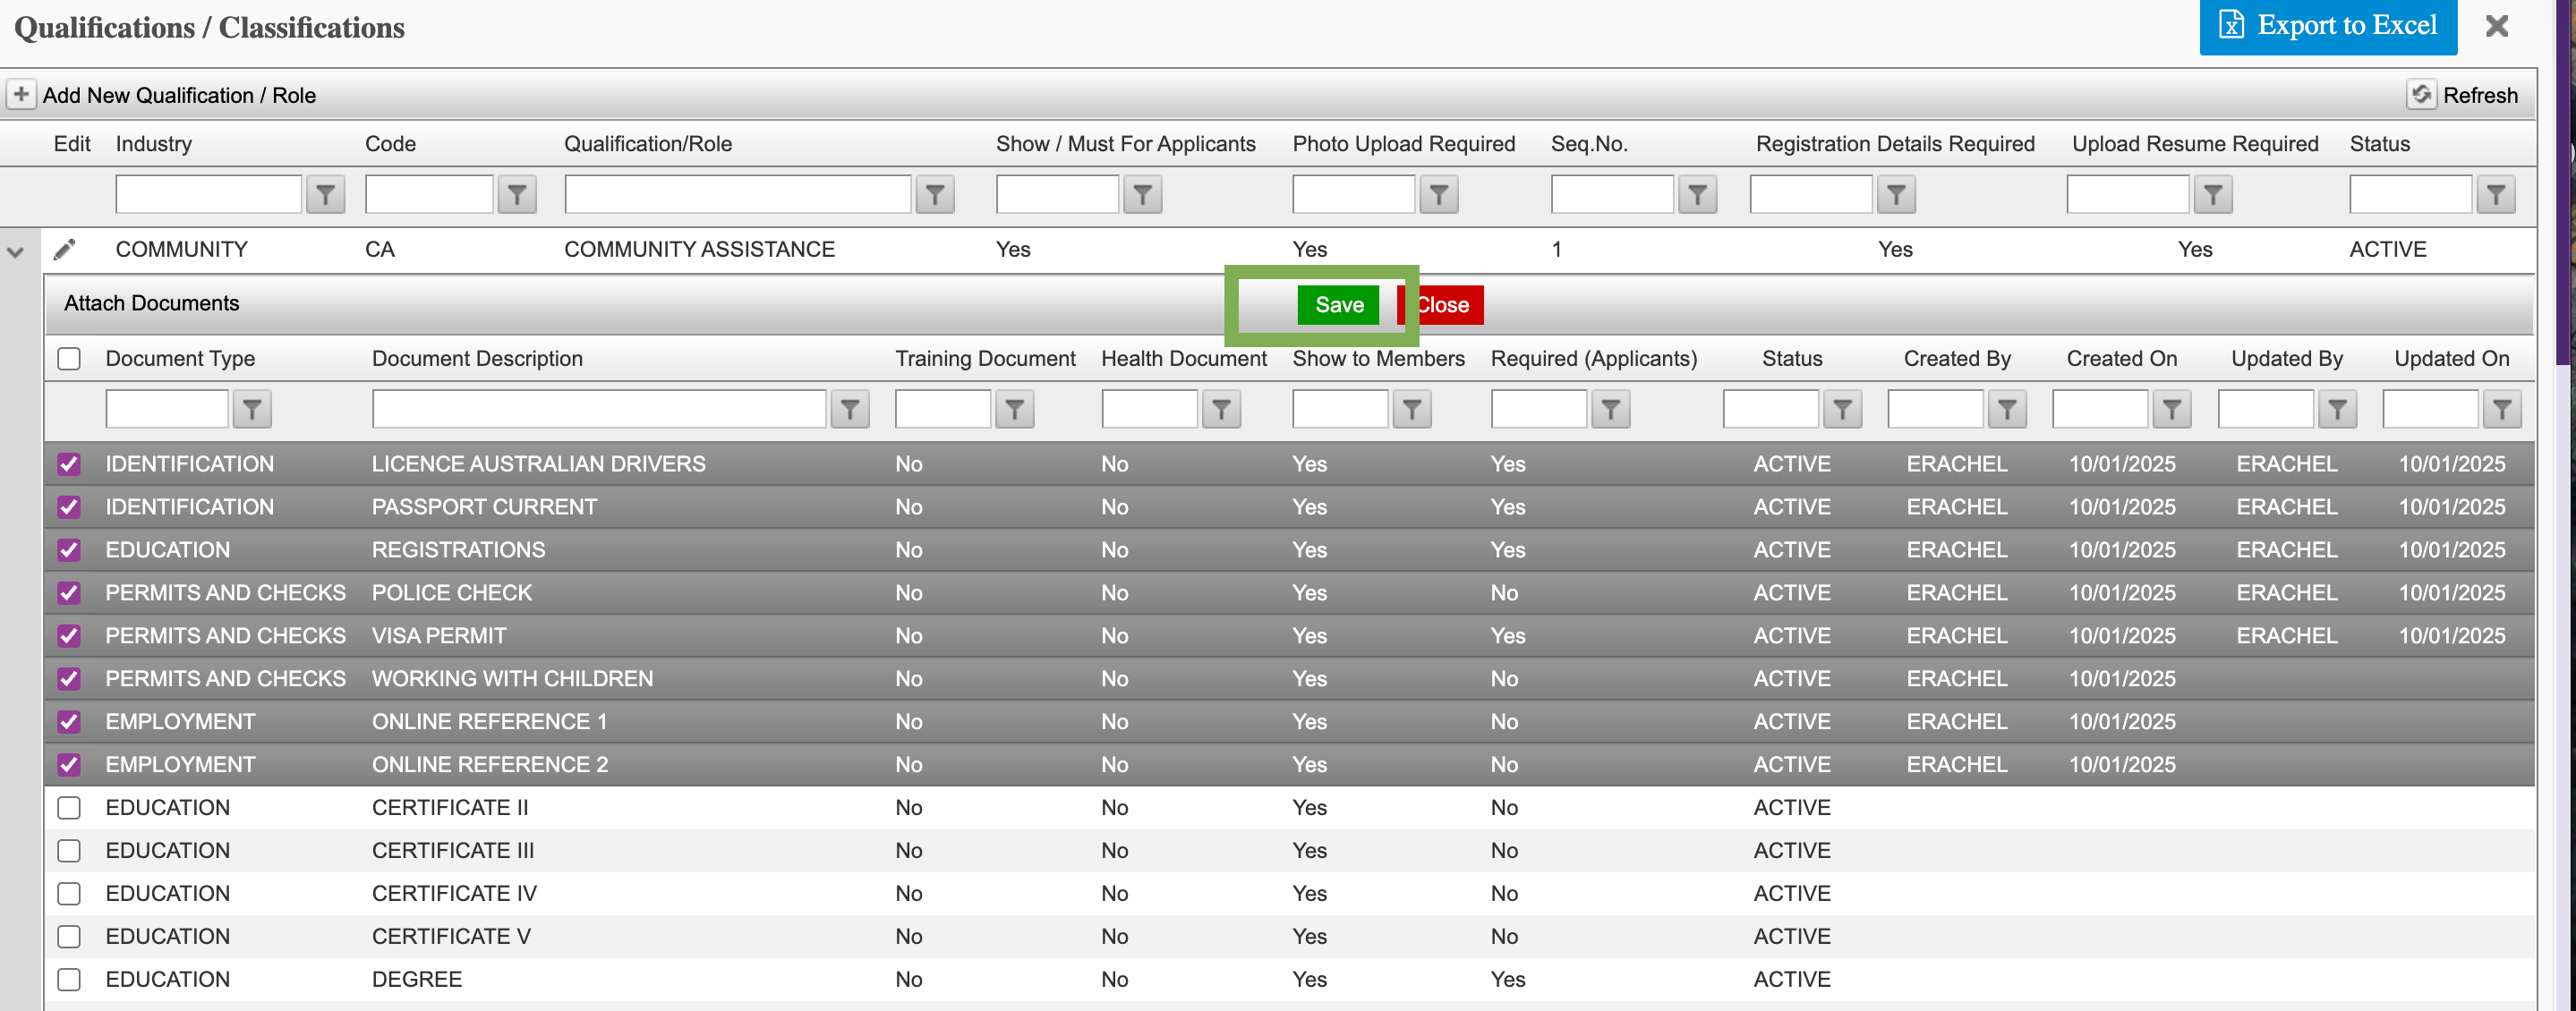
Task: Open Photo Upload Required filter icon
Action: tap(1439, 194)
